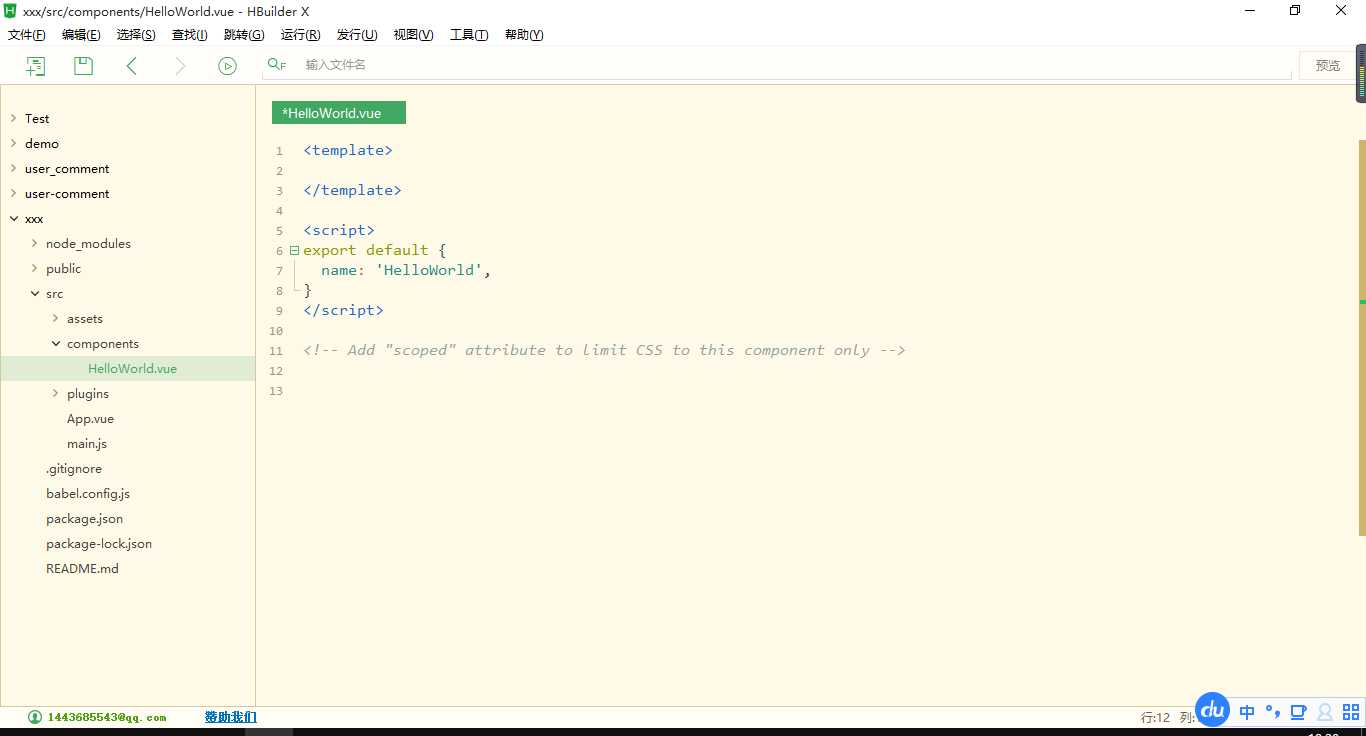Select the *HelloWorld.vue editor tab
Image resolution: width=1366 pixels, height=736 pixels.
pos(339,113)
